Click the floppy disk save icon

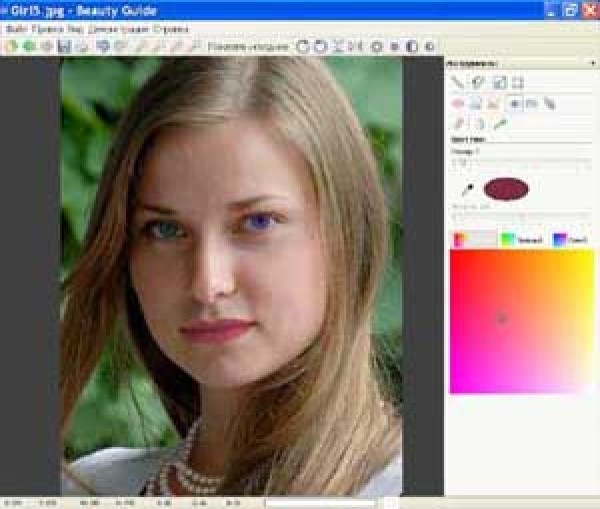(x=65, y=47)
